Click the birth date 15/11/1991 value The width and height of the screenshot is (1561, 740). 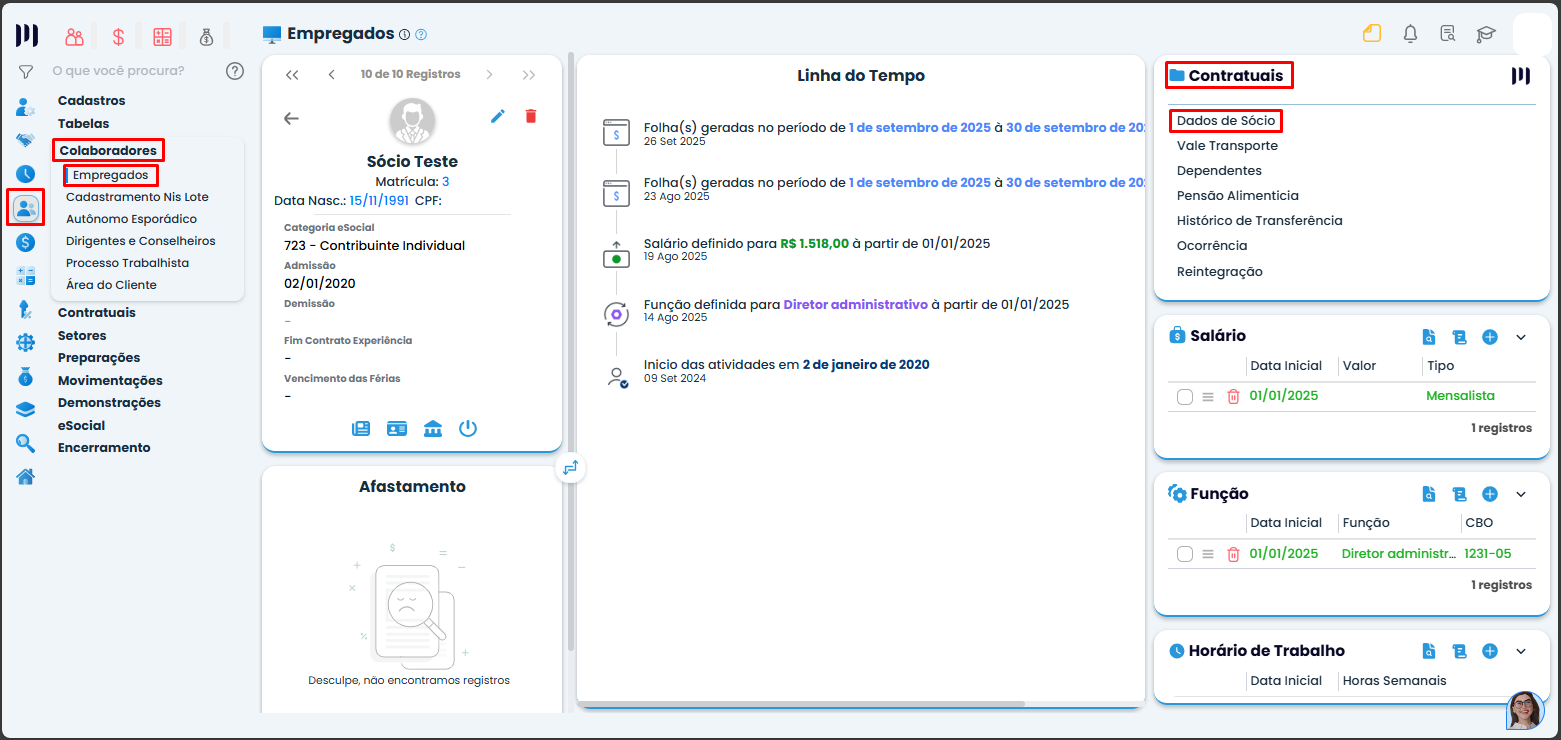click(x=379, y=201)
